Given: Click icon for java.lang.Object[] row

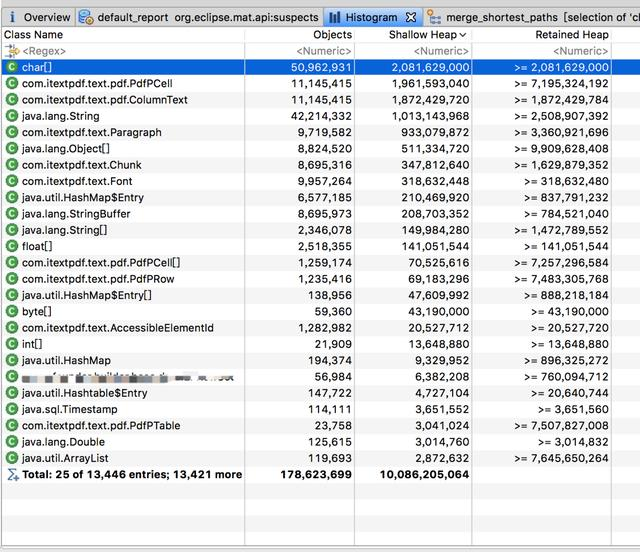Looking at the screenshot, I should coord(12,149).
